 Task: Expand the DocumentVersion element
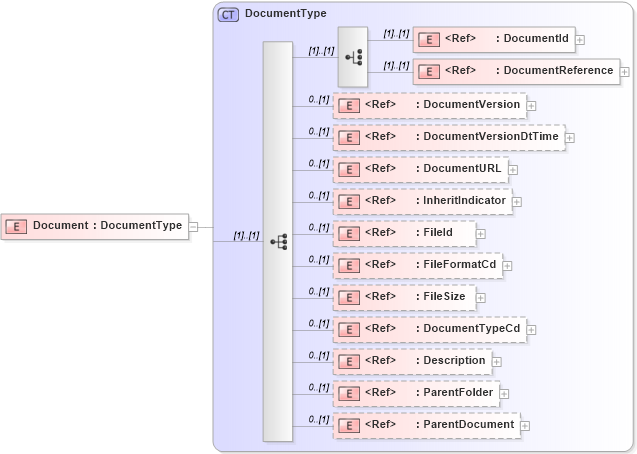tap(531, 106)
